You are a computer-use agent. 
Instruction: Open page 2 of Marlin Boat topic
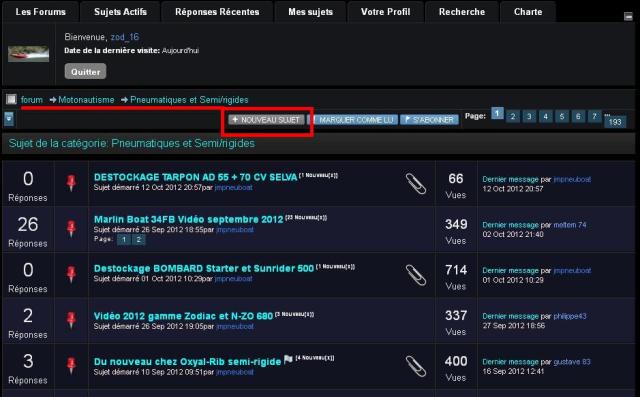(139, 240)
